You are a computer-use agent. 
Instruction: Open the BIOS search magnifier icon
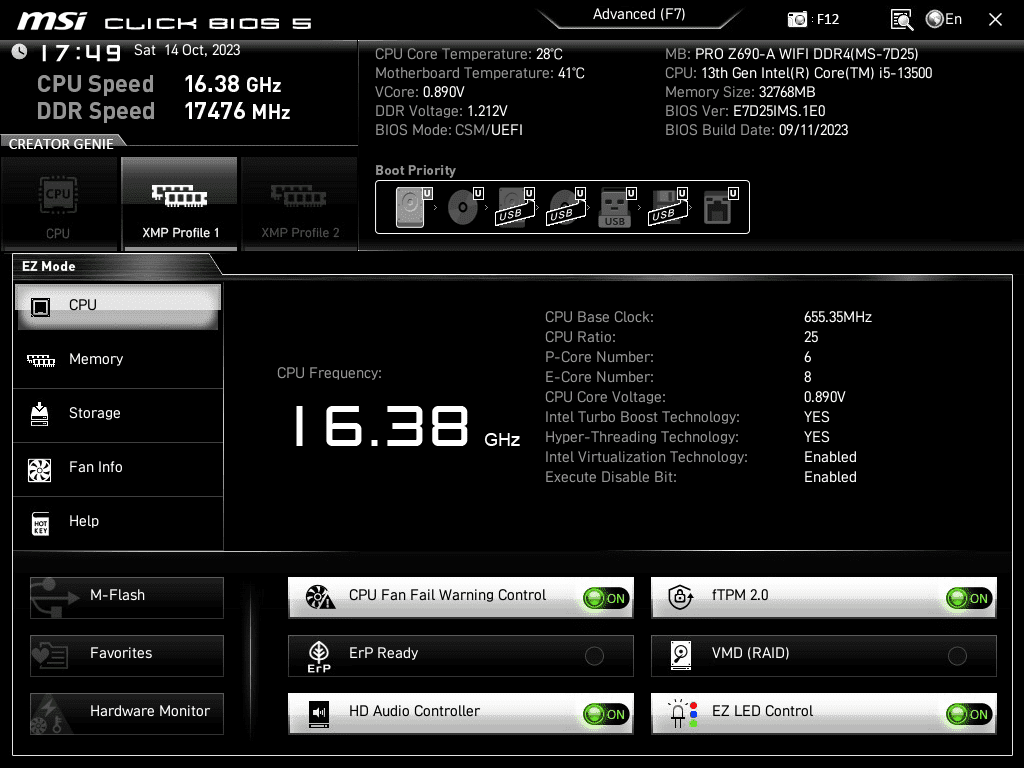point(902,20)
